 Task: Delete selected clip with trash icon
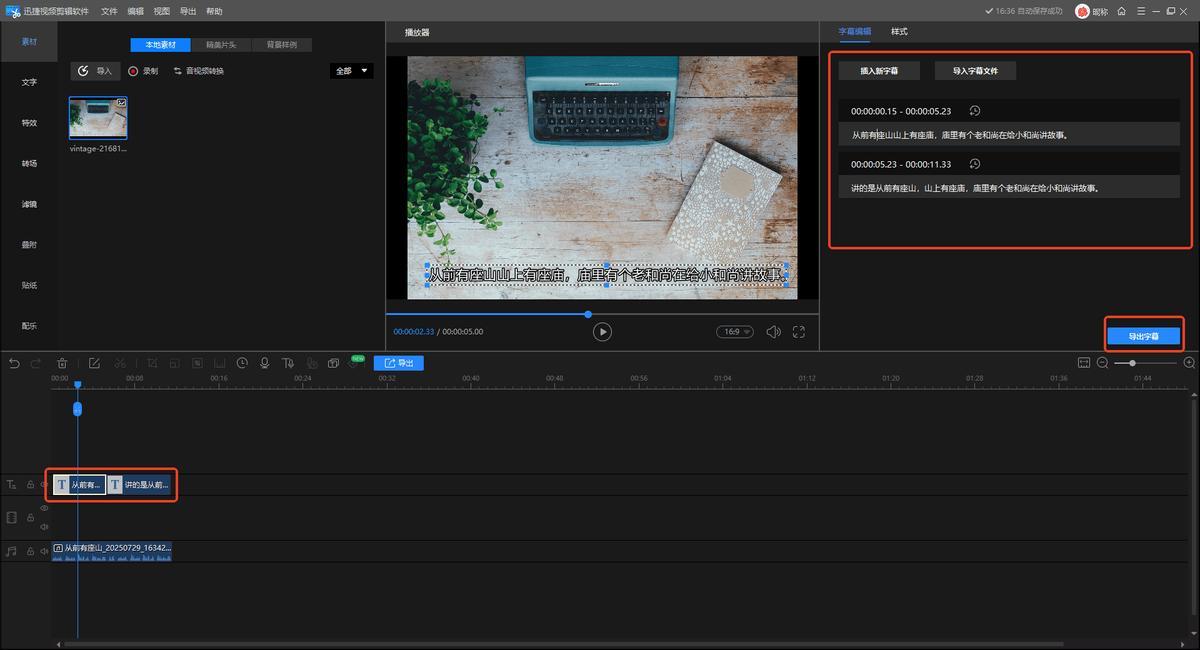(x=62, y=363)
